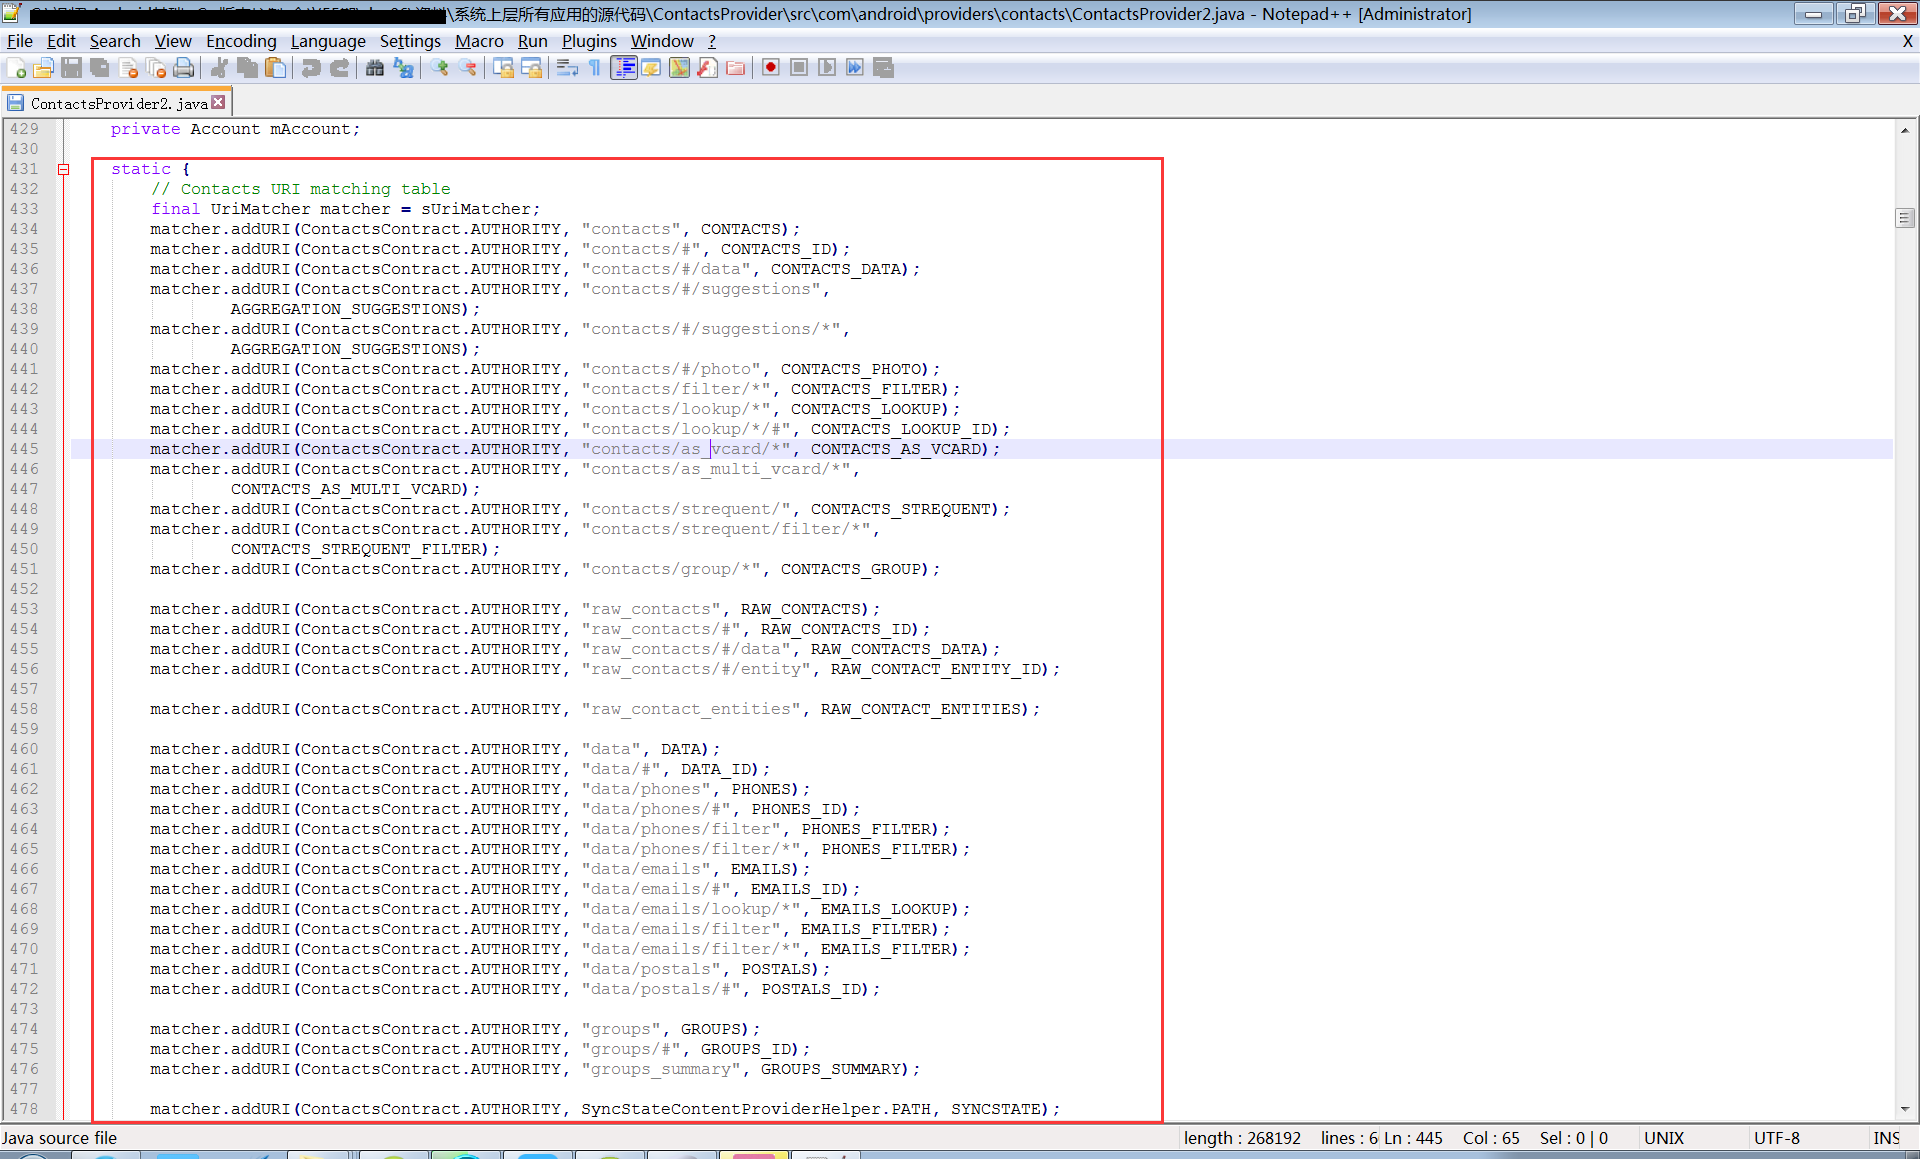Viewport: 1920px width, 1159px height.
Task: Click the New file toolbar icon
Action: [17, 68]
